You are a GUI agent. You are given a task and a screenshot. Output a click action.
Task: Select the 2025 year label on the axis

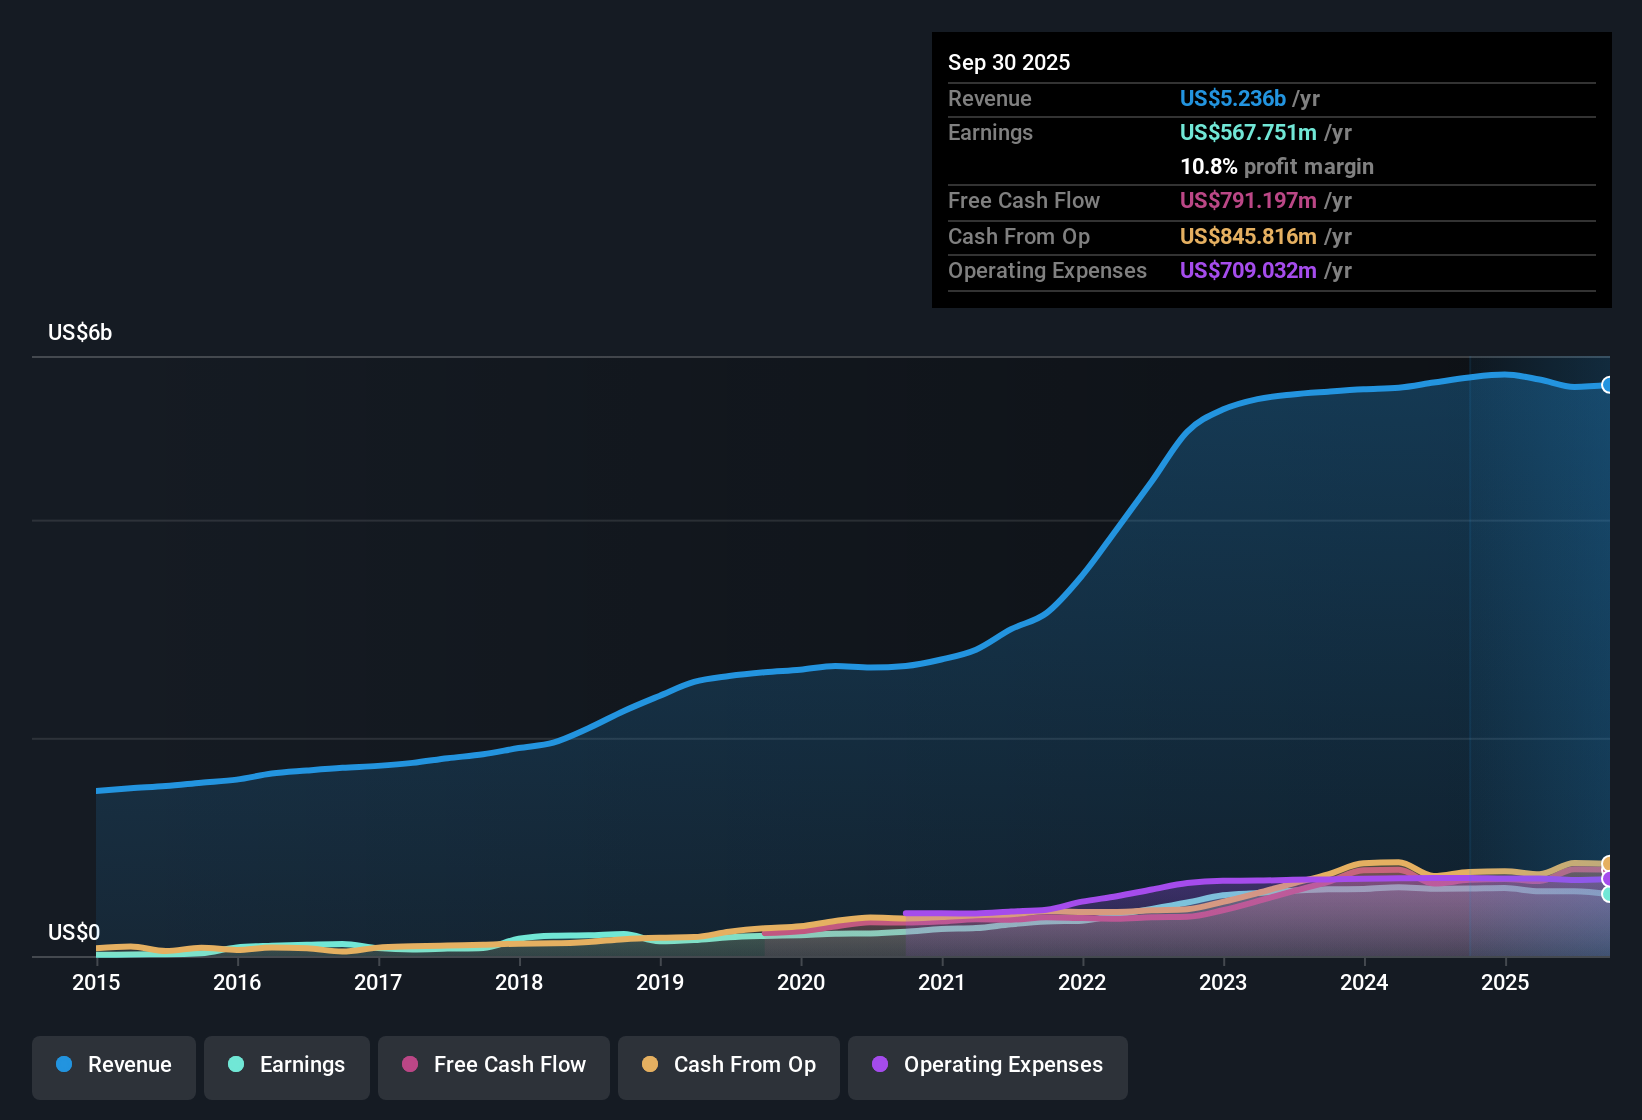tap(1506, 983)
